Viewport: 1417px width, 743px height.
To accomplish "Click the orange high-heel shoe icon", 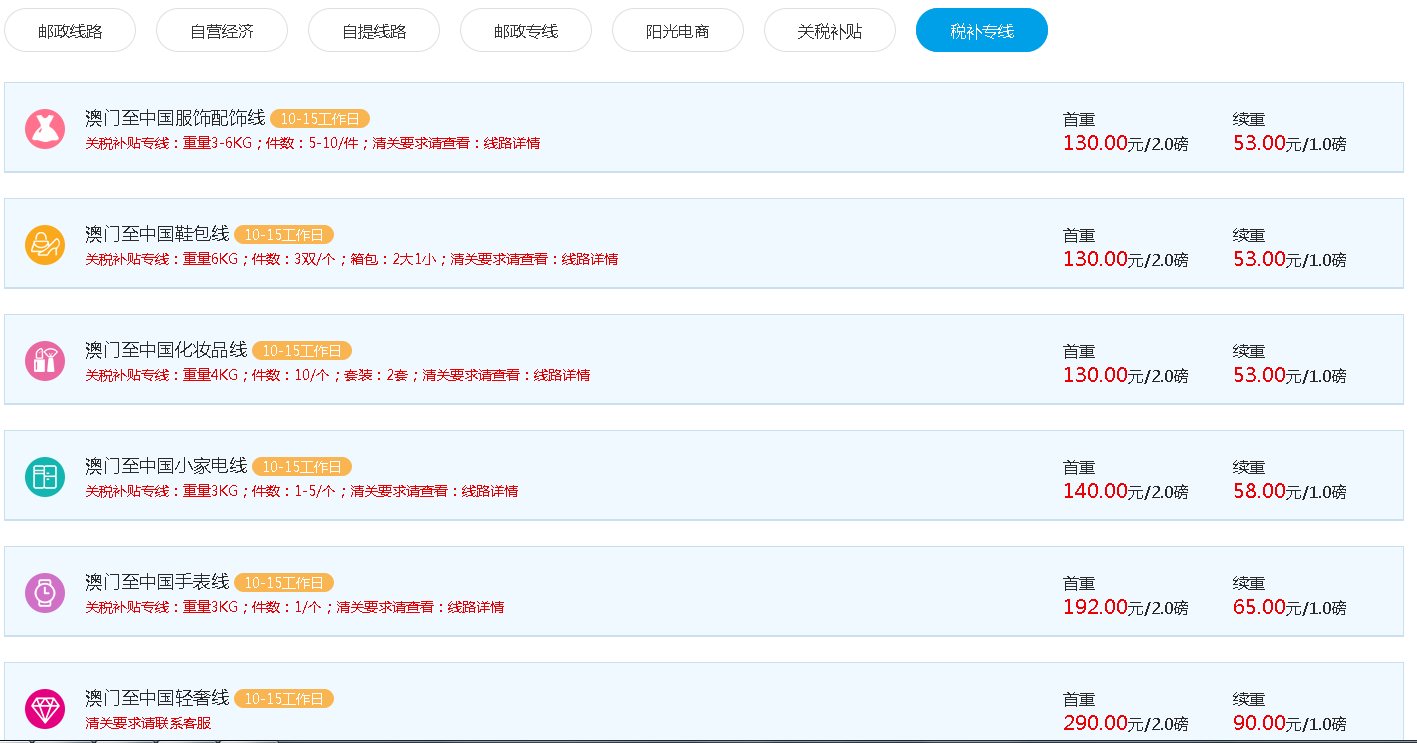I will click(45, 245).
